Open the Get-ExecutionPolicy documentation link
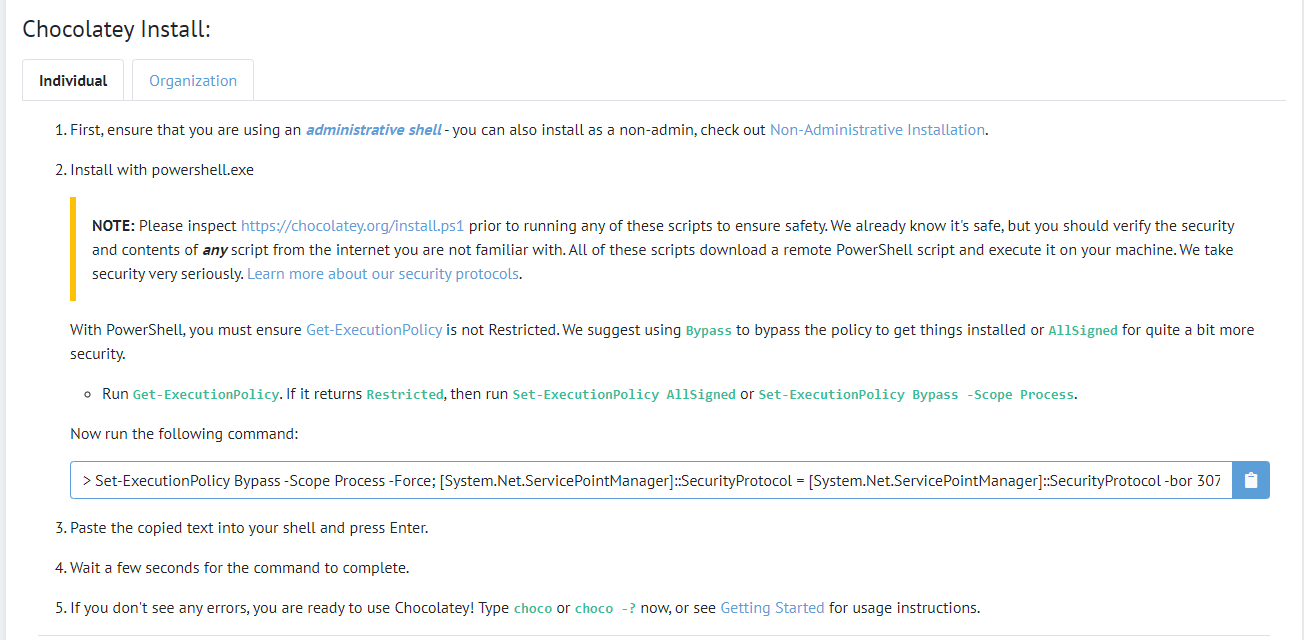 click(x=374, y=330)
